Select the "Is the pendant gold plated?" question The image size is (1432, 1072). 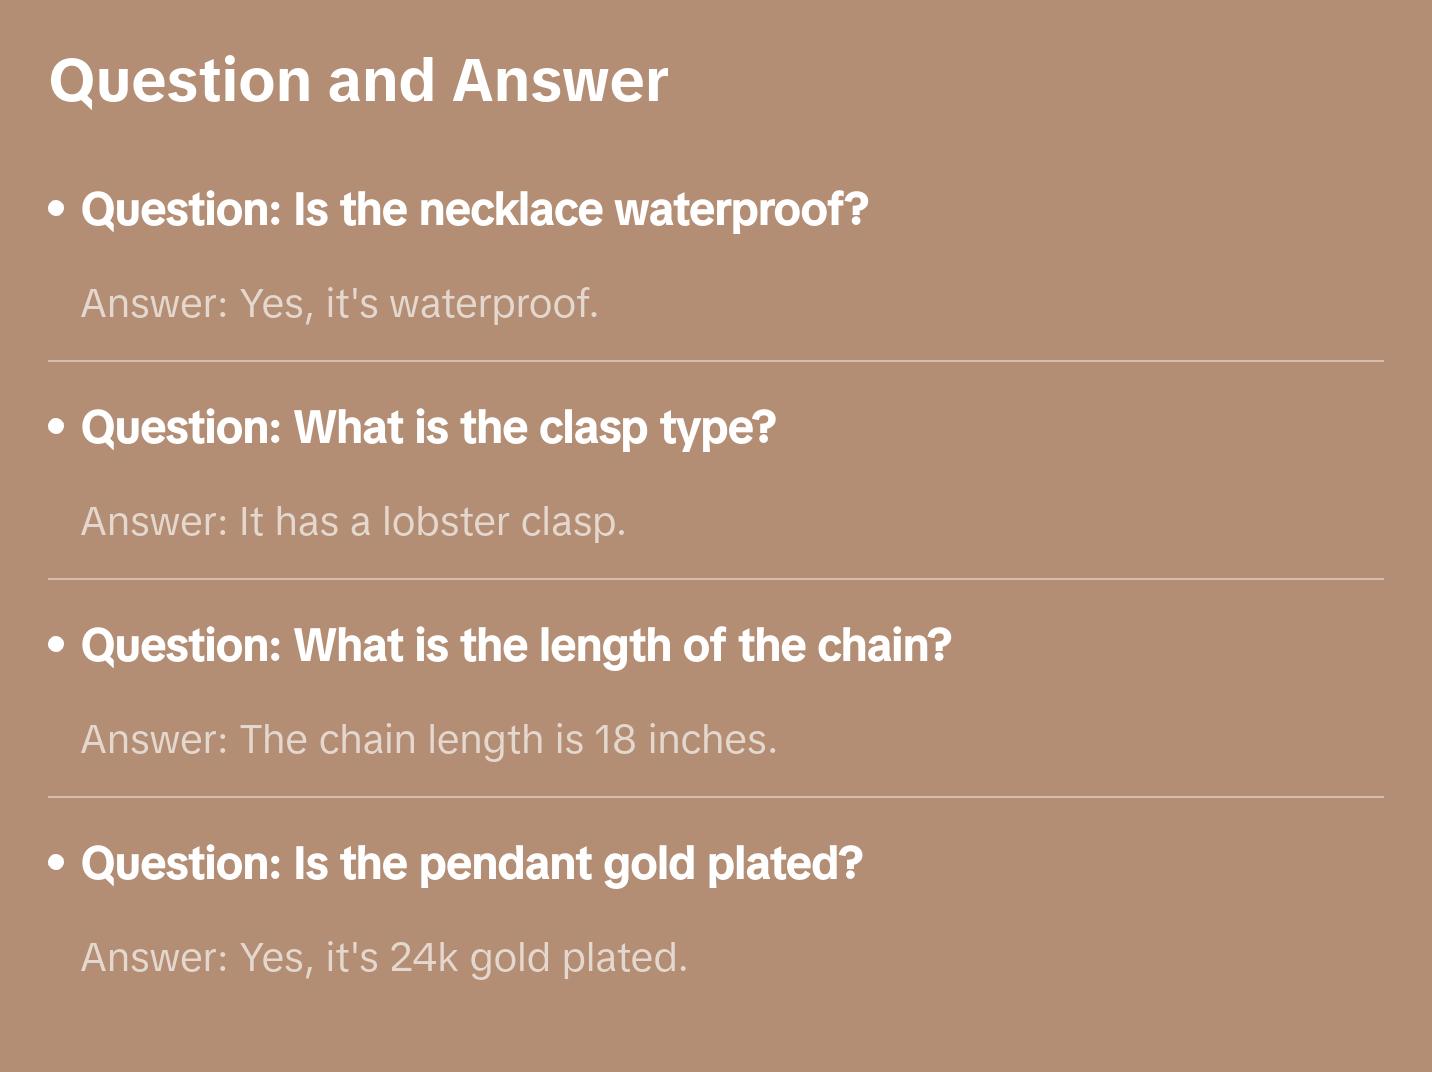471,864
